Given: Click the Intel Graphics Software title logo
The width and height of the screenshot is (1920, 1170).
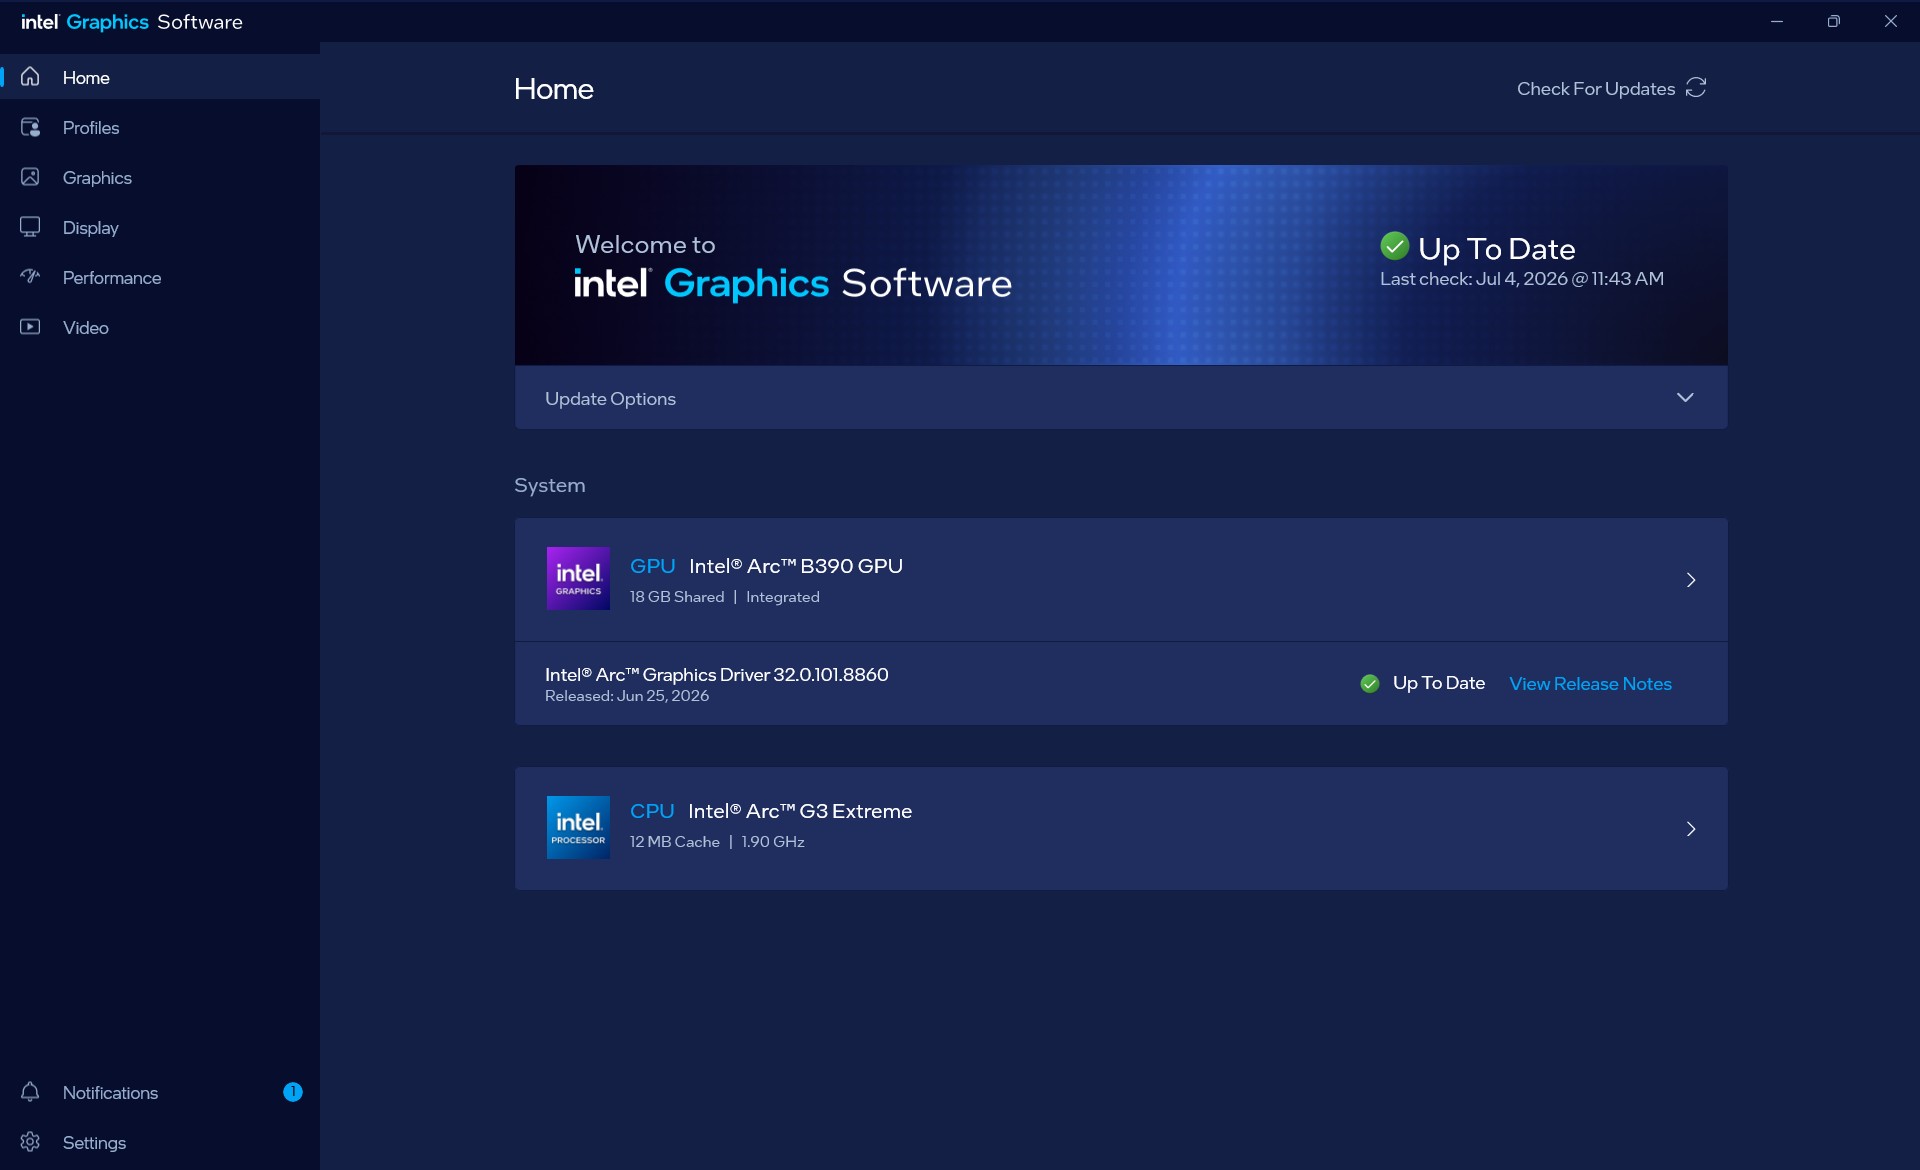Looking at the screenshot, I should 132,22.
